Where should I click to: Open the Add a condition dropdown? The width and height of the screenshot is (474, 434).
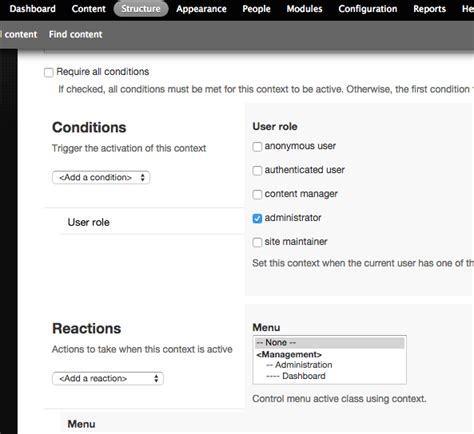(x=101, y=177)
